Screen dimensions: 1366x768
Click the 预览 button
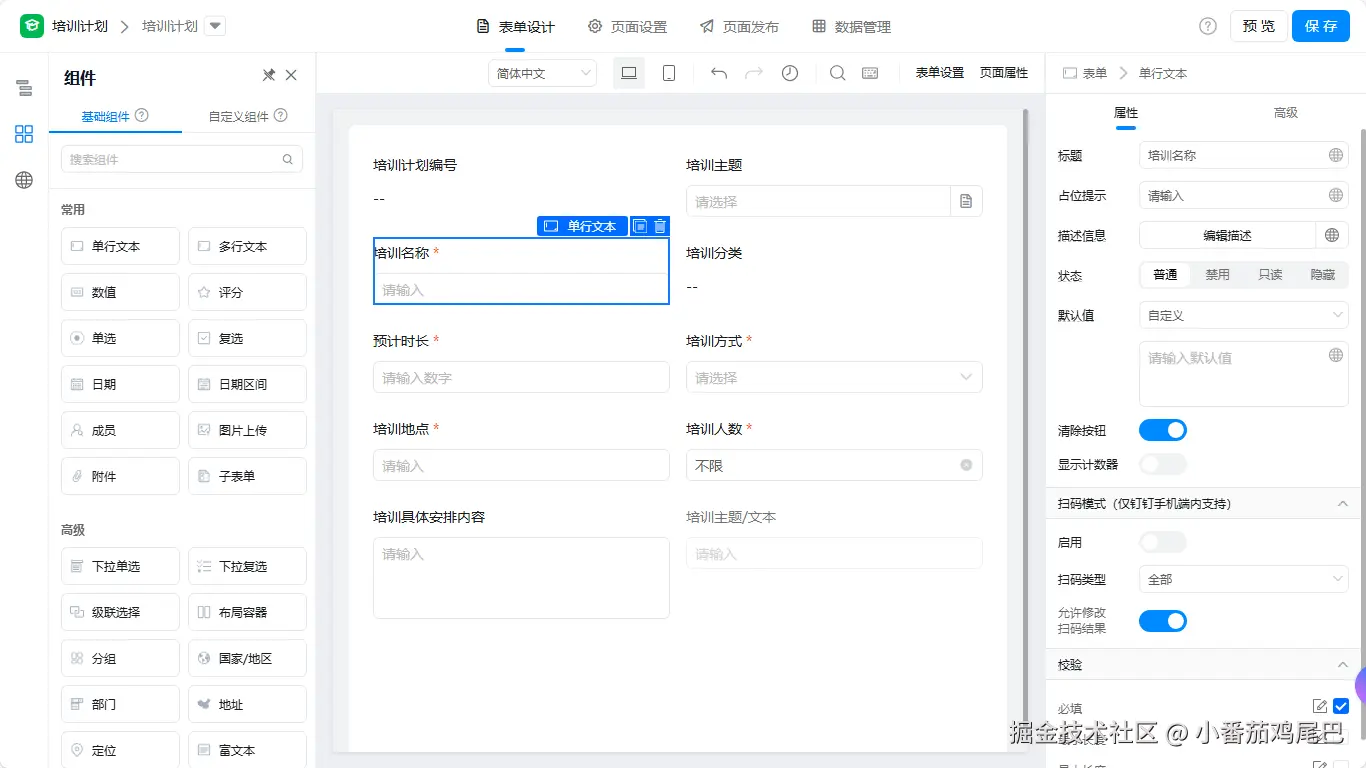(x=1259, y=26)
